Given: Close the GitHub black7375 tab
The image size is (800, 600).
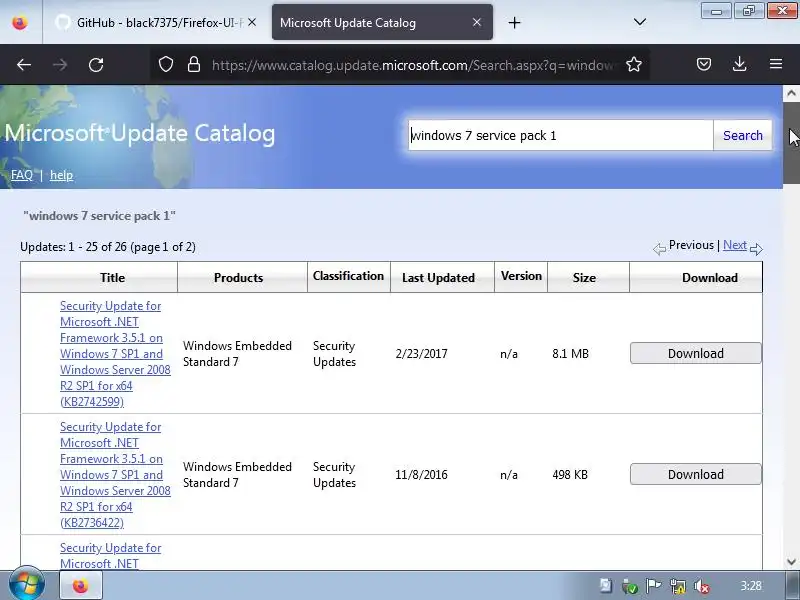Looking at the screenshot, I should (x=252, y=22).
